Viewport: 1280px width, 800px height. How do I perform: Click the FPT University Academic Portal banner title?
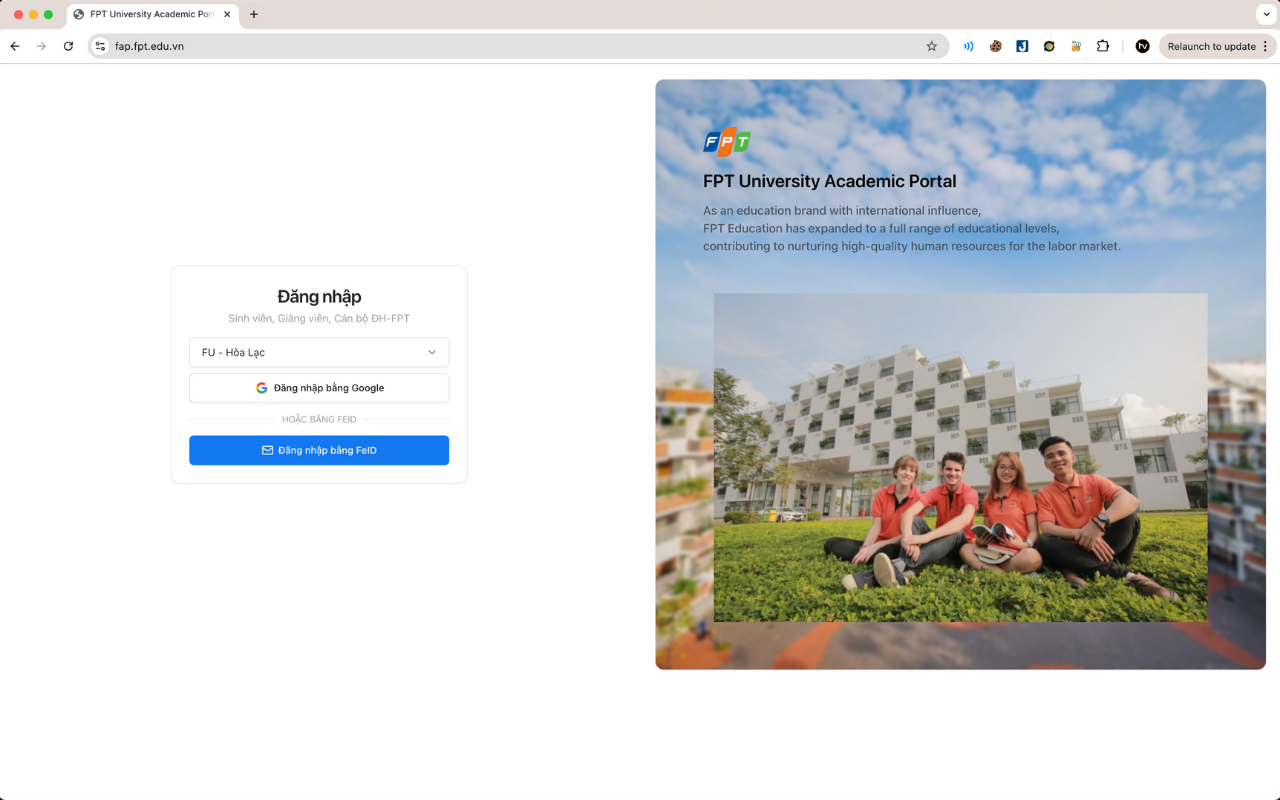(830, 181)
